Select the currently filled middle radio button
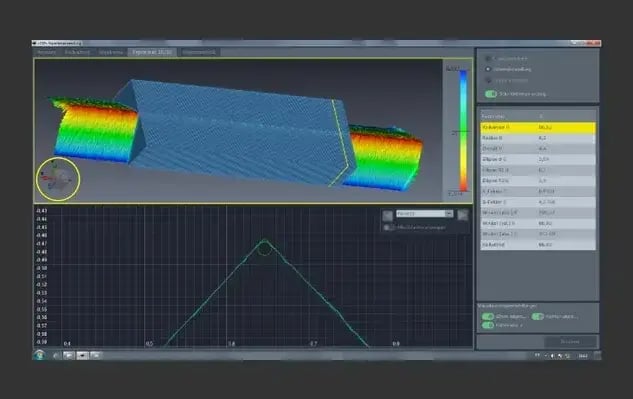Image resolution: width=633 pixels, height=399 pixels. coord(488,69)
